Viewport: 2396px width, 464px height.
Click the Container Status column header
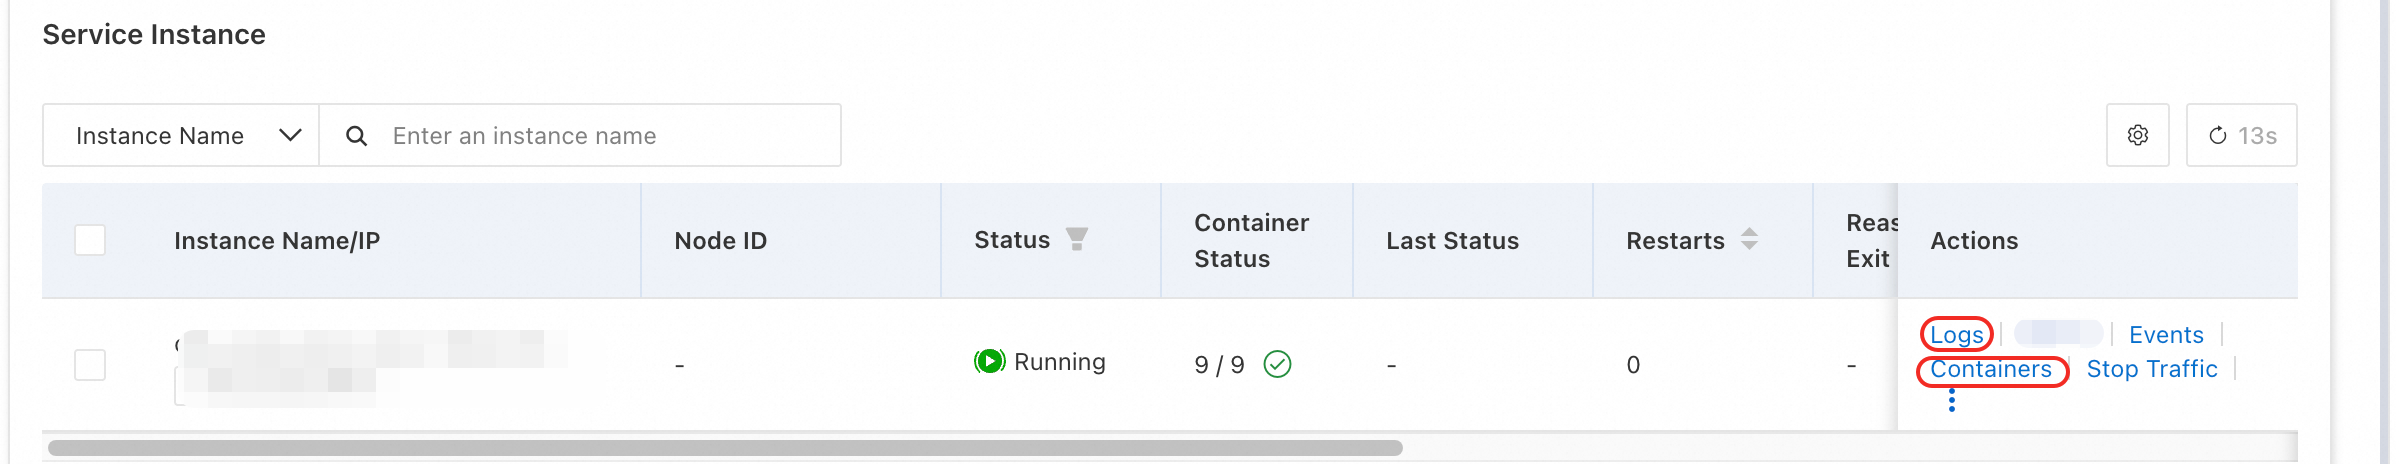(x=1251, y=241)
